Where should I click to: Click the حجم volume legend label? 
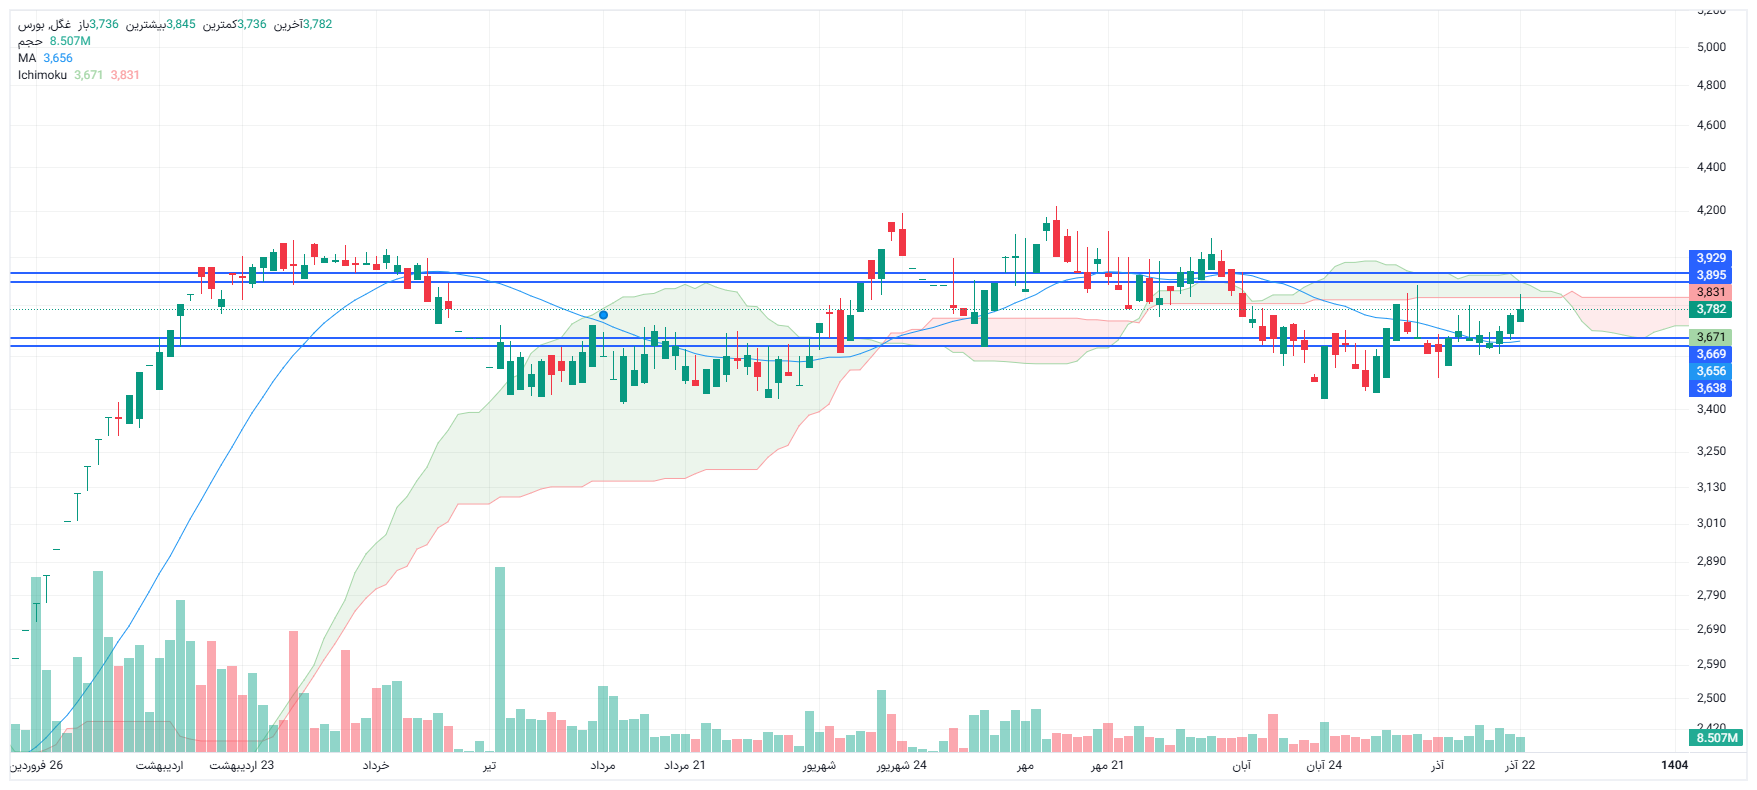pyautogui.click(x=30, y=41)
